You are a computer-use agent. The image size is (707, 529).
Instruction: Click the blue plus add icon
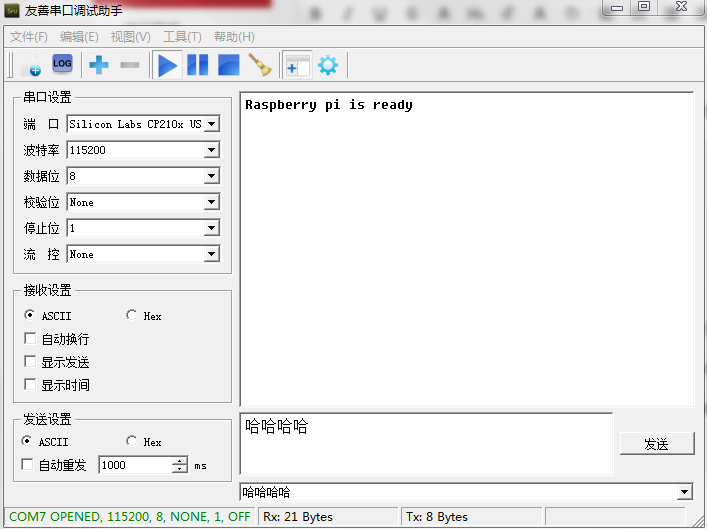[x=99, y=65]
